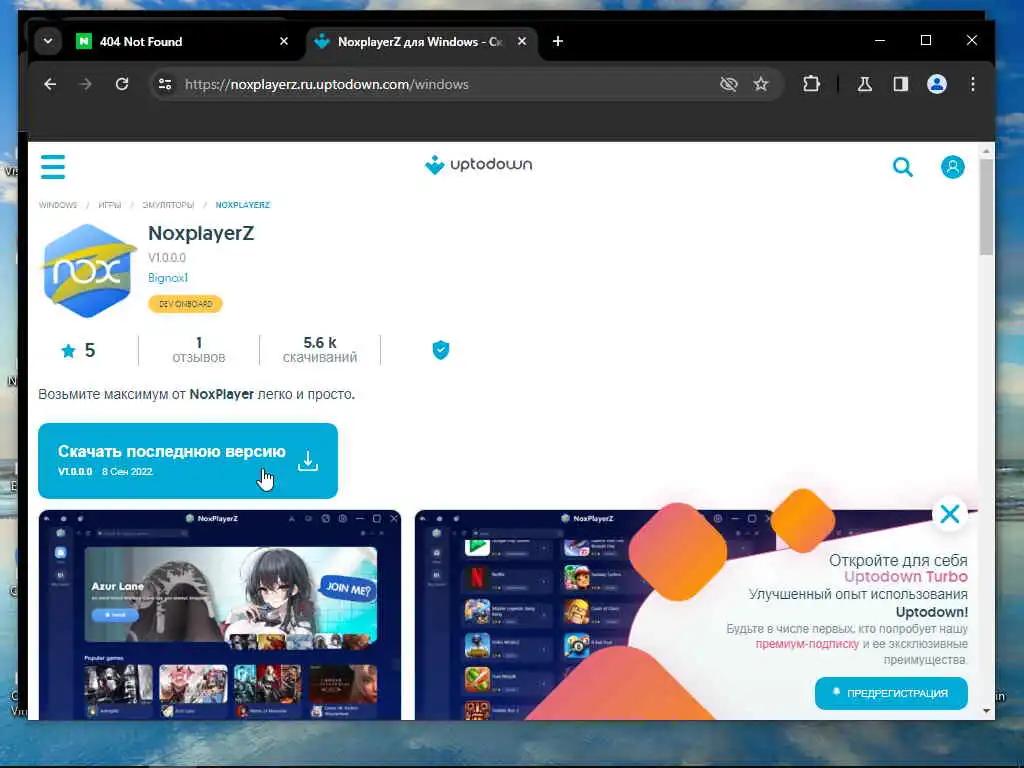Go forward to the next page
1024x768 pixels.
coord(86,84)
